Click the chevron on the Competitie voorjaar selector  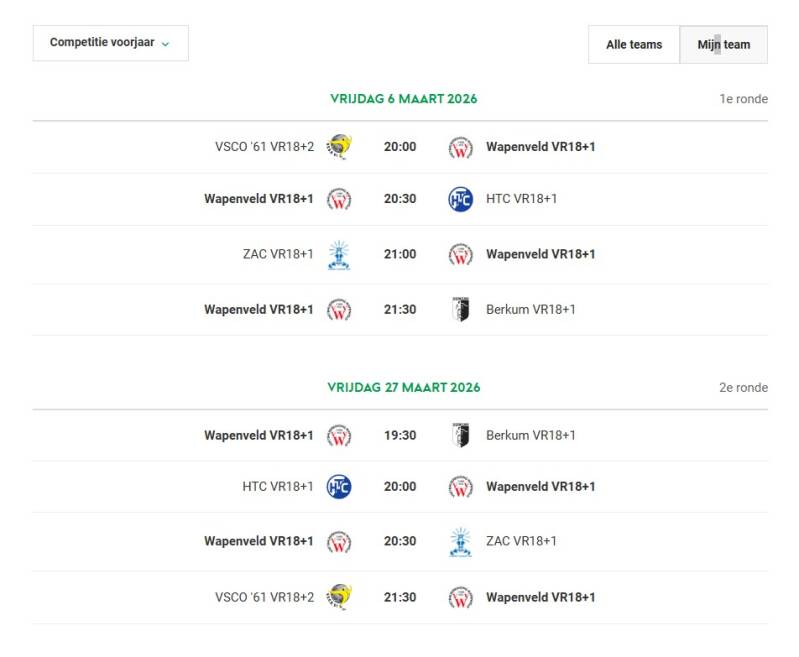pyautogui.click(x=165, y=44)
